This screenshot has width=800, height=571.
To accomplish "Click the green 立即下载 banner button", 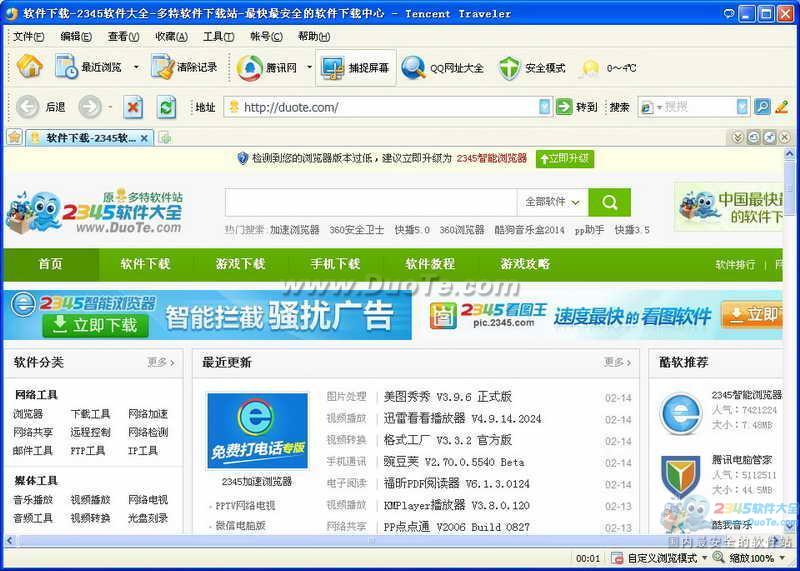I will point(95,325).
